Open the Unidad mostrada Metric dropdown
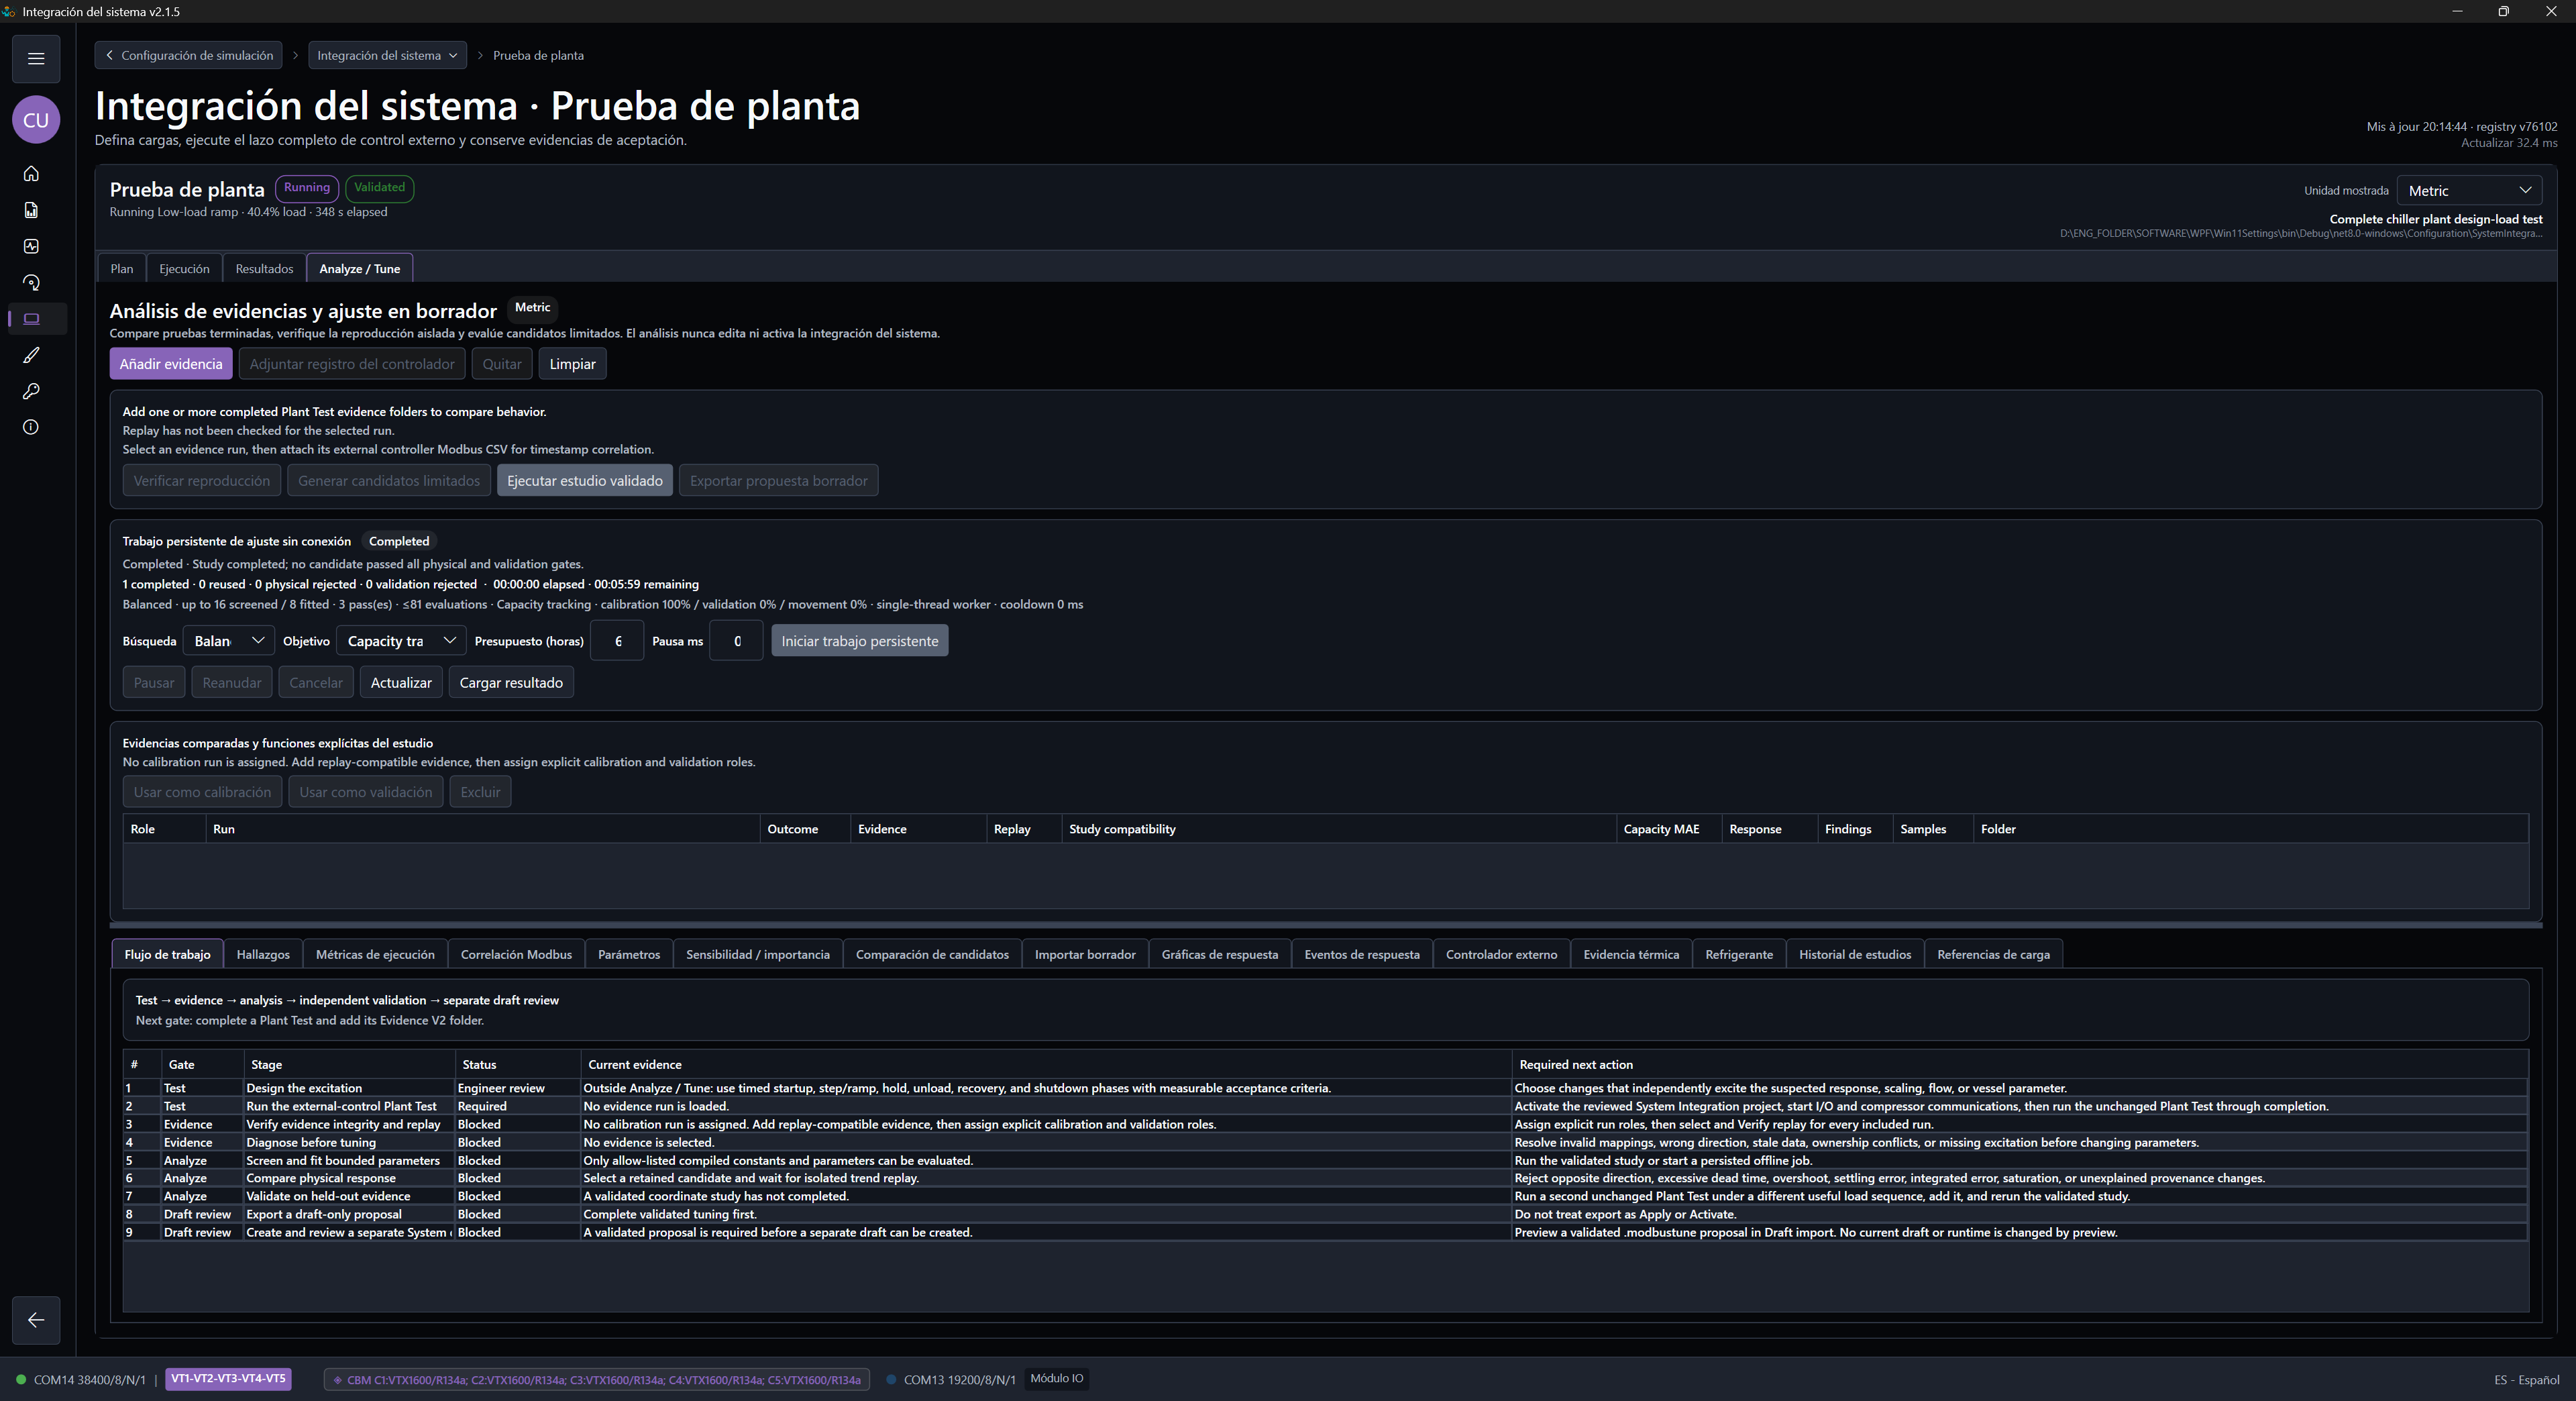This screenshot has width=2576, height=1401. click(x=2469, y=191)
